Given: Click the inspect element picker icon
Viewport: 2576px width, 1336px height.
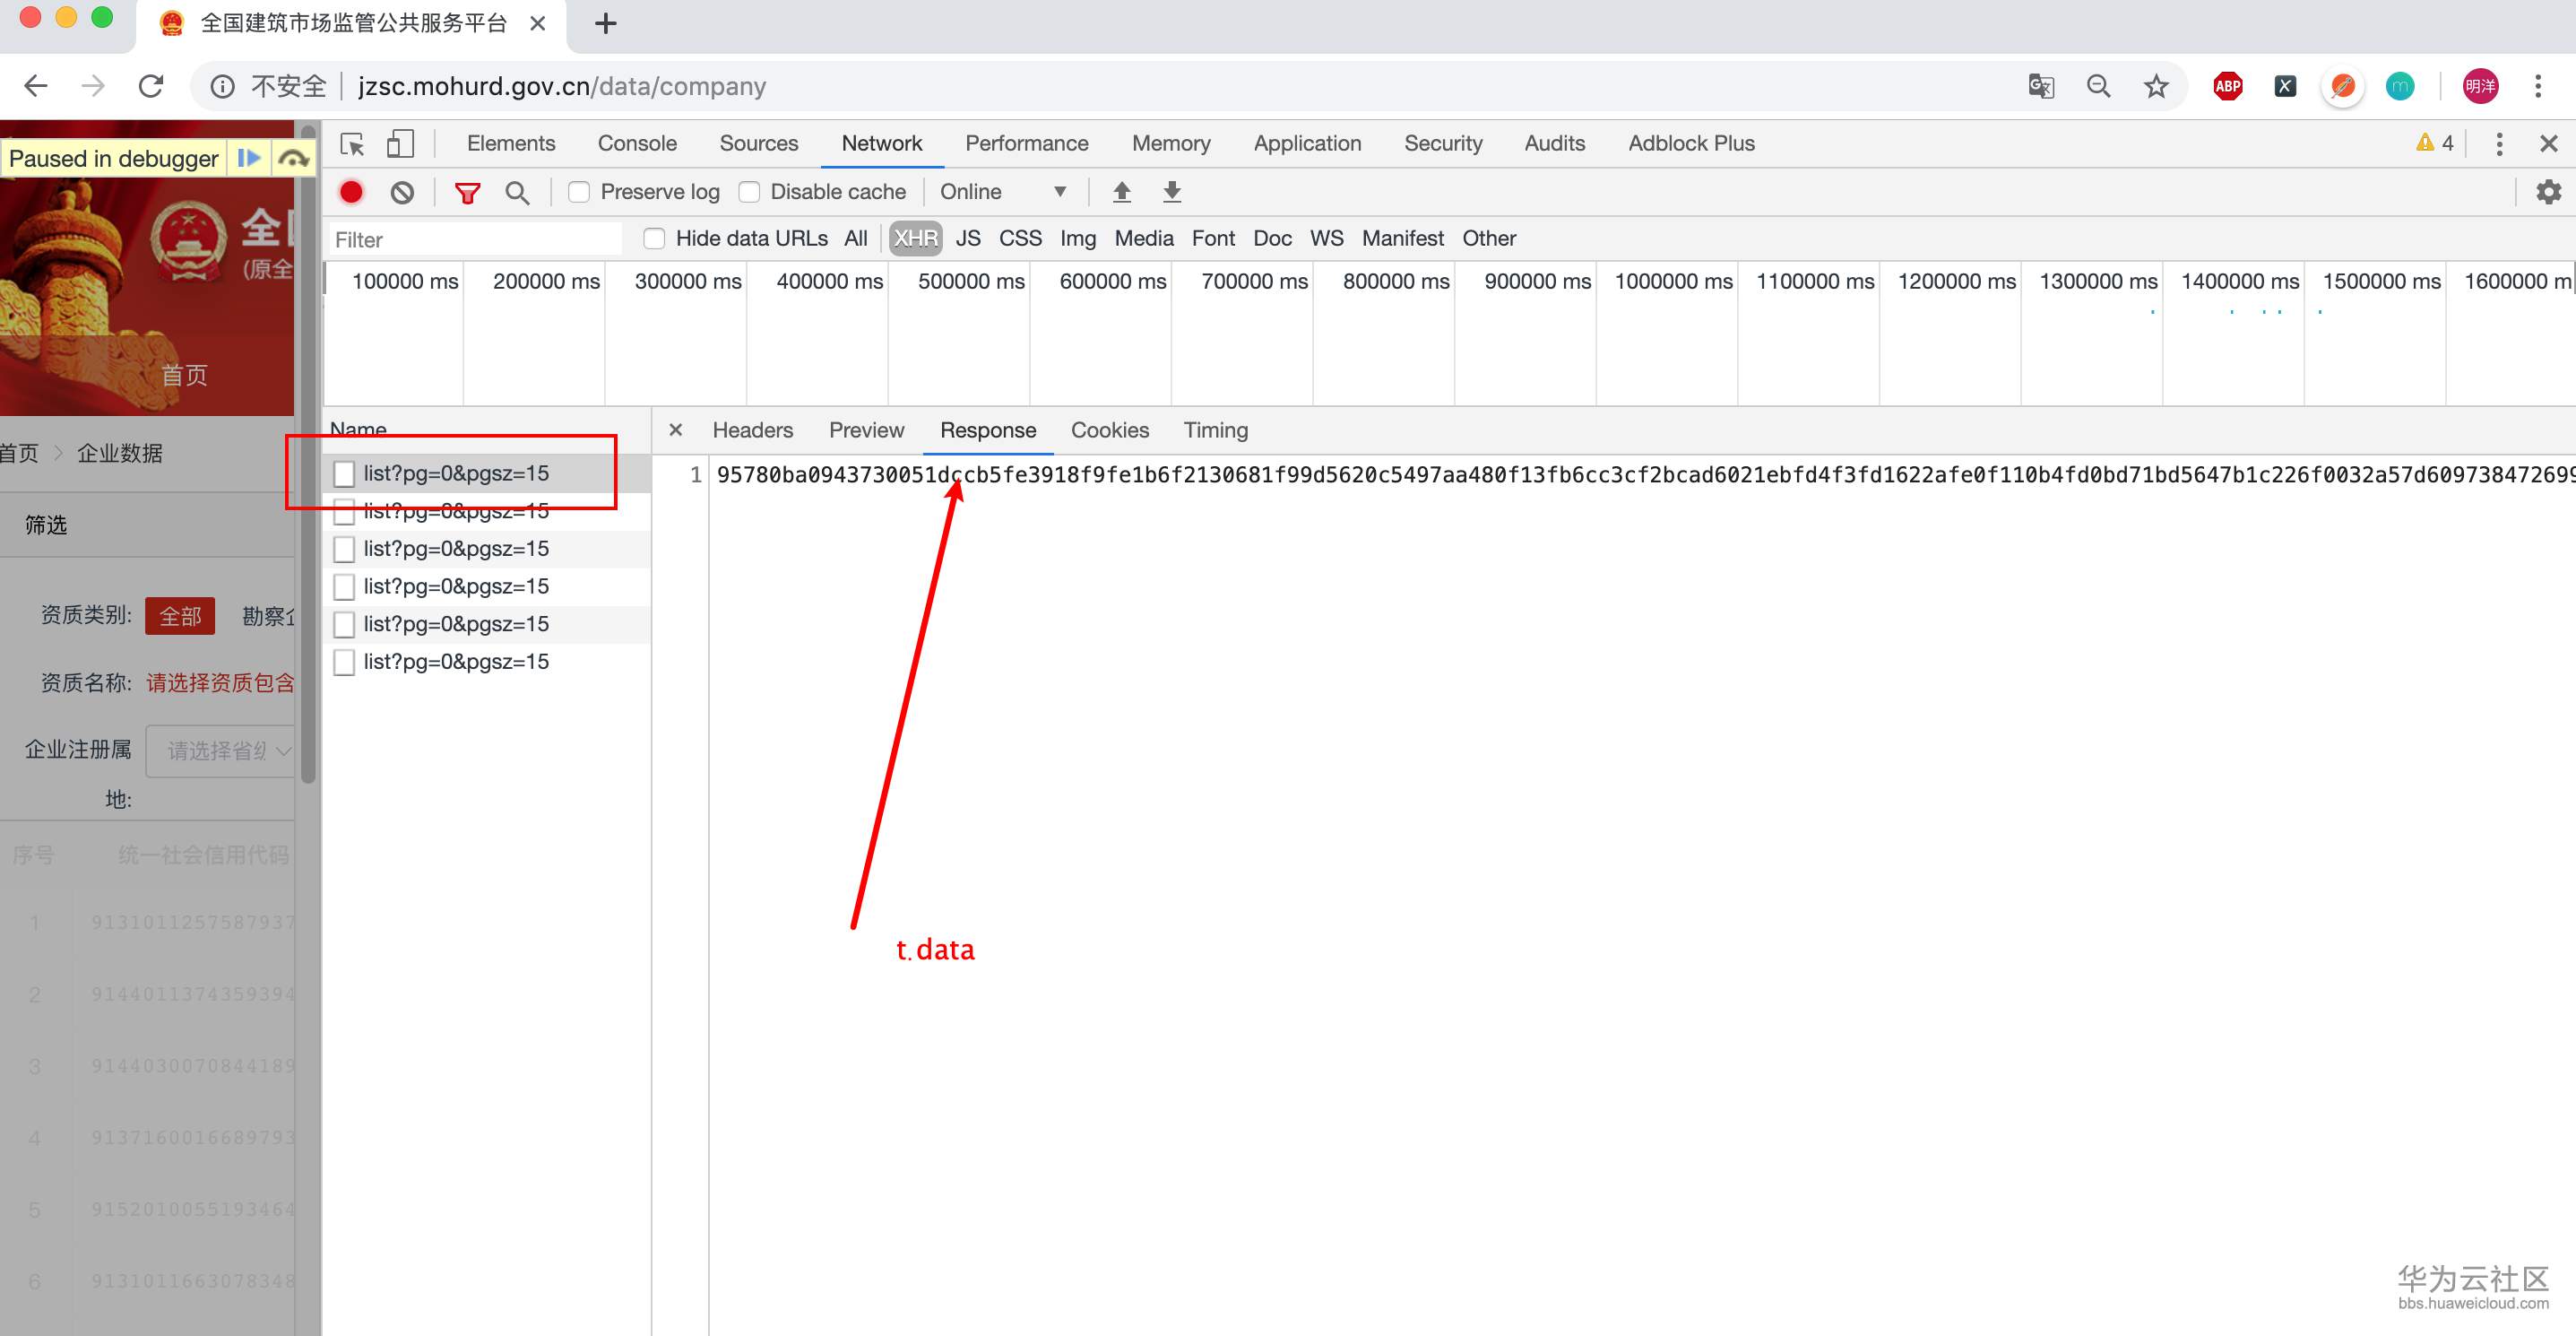Looking at the screenshot, I should [352, 144].
